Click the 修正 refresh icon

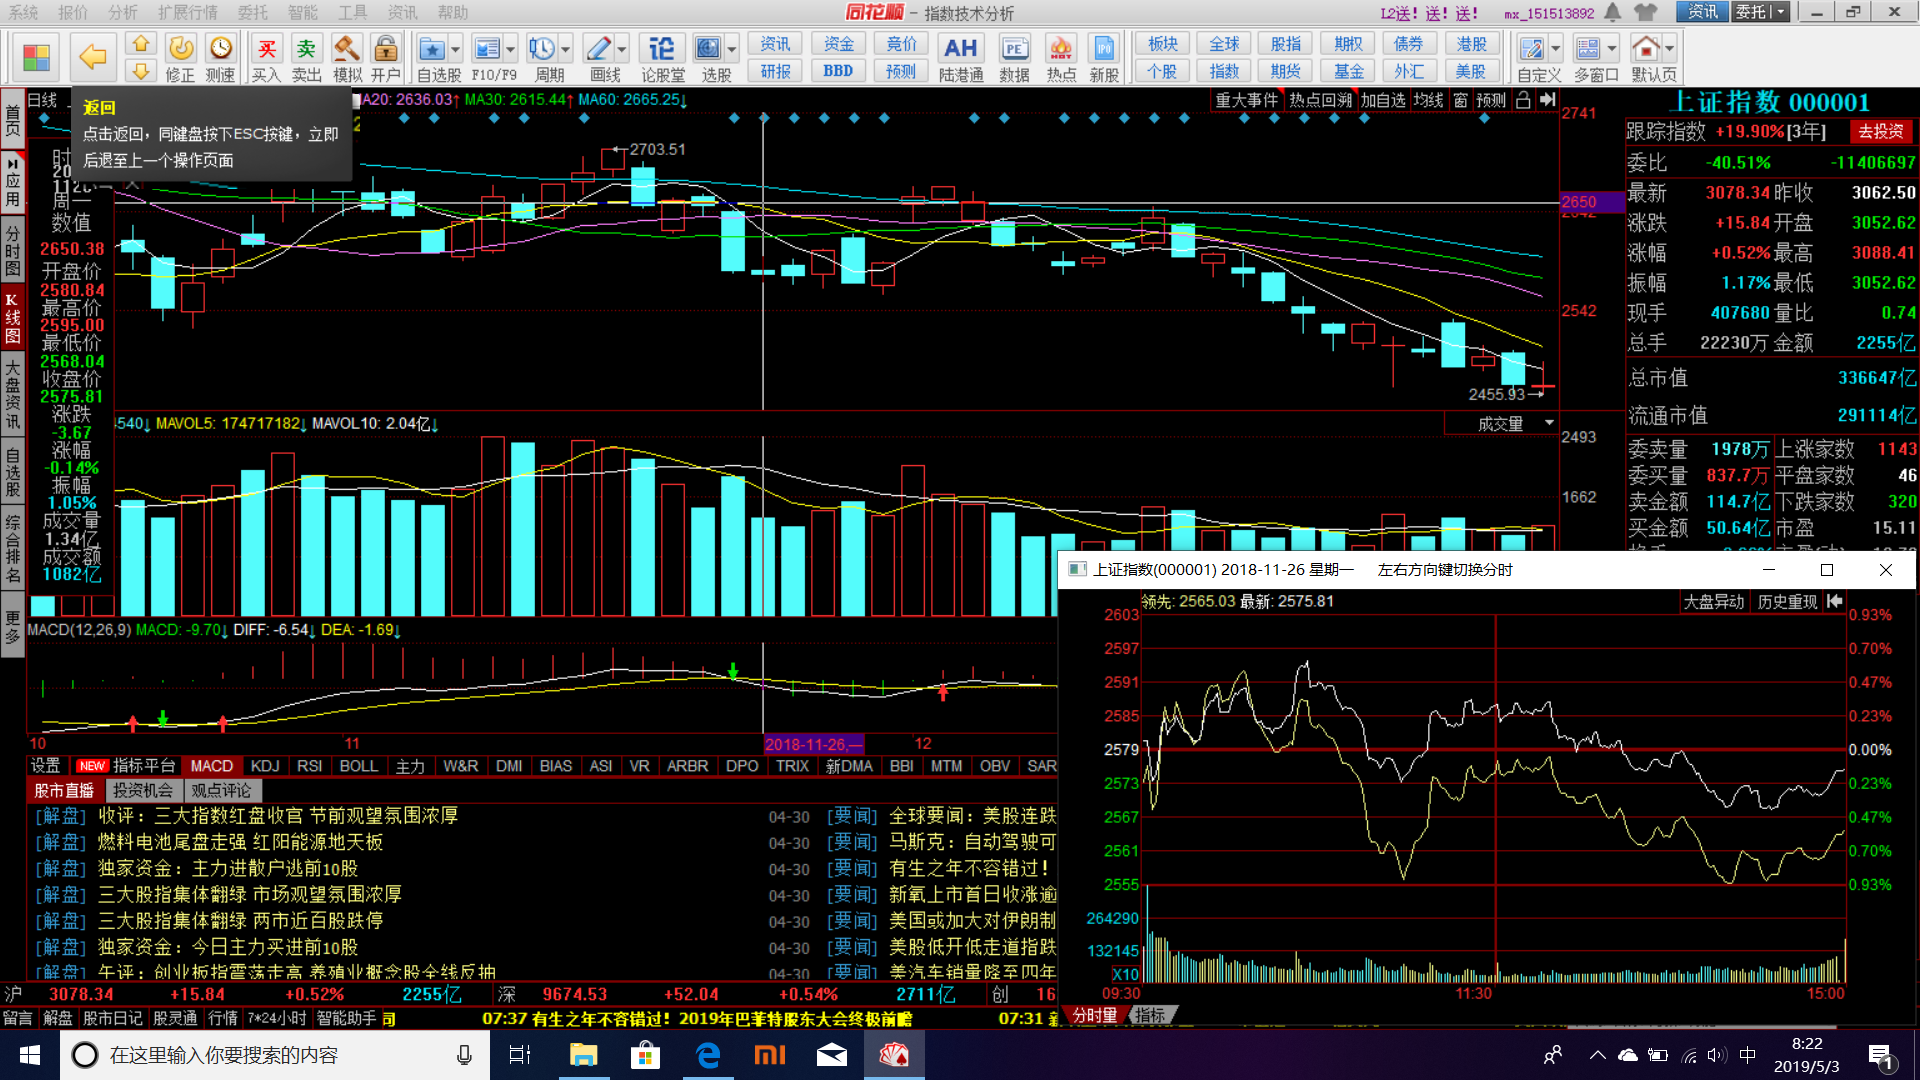(x=180, y=48)
